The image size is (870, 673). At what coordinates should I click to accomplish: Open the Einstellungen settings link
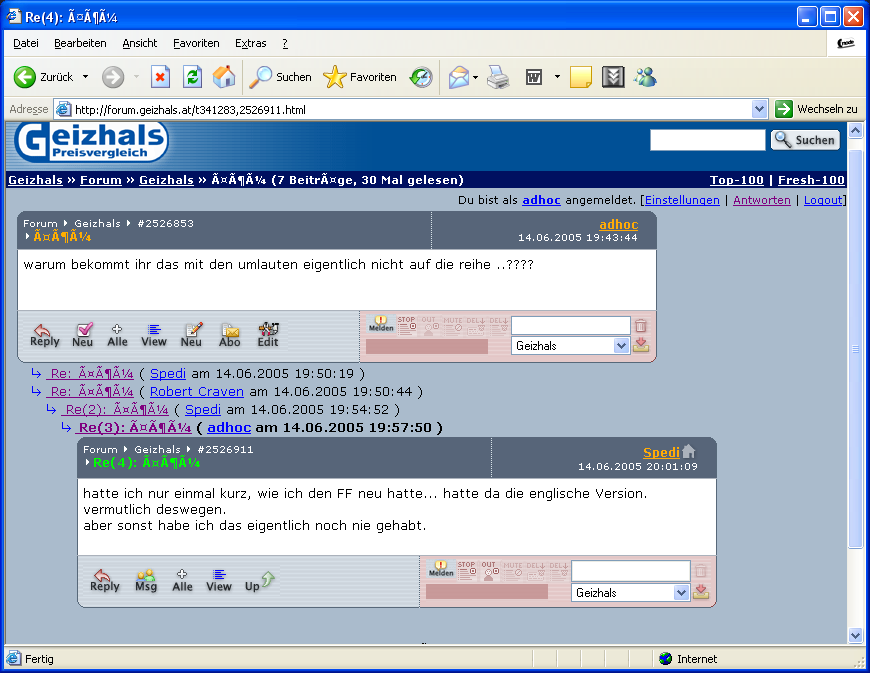click(682, 200)
